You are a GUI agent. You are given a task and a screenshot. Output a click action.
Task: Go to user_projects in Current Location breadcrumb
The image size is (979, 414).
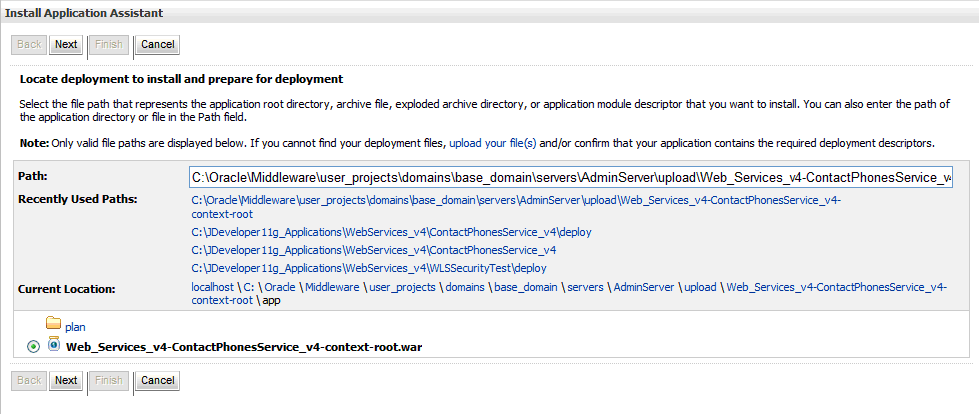pos(402,287)
